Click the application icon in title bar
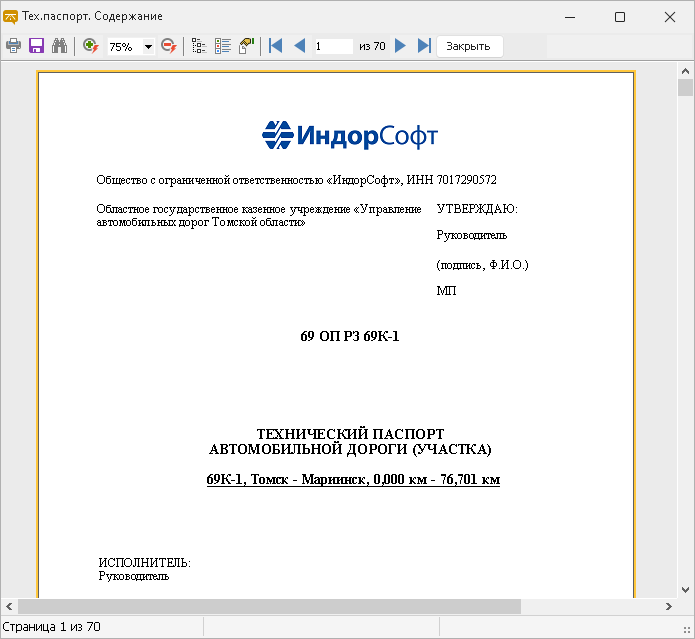 pyautogui.click(x=10, y=17)
